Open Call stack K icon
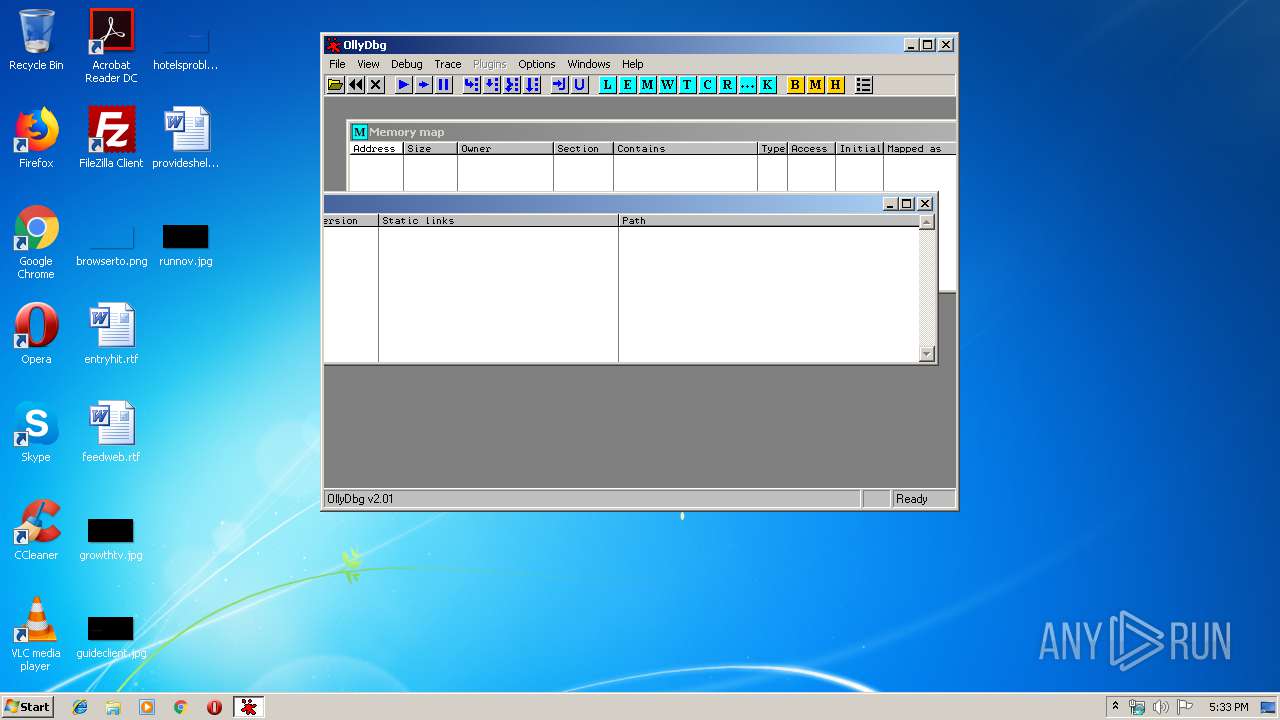 click(767, 85)
